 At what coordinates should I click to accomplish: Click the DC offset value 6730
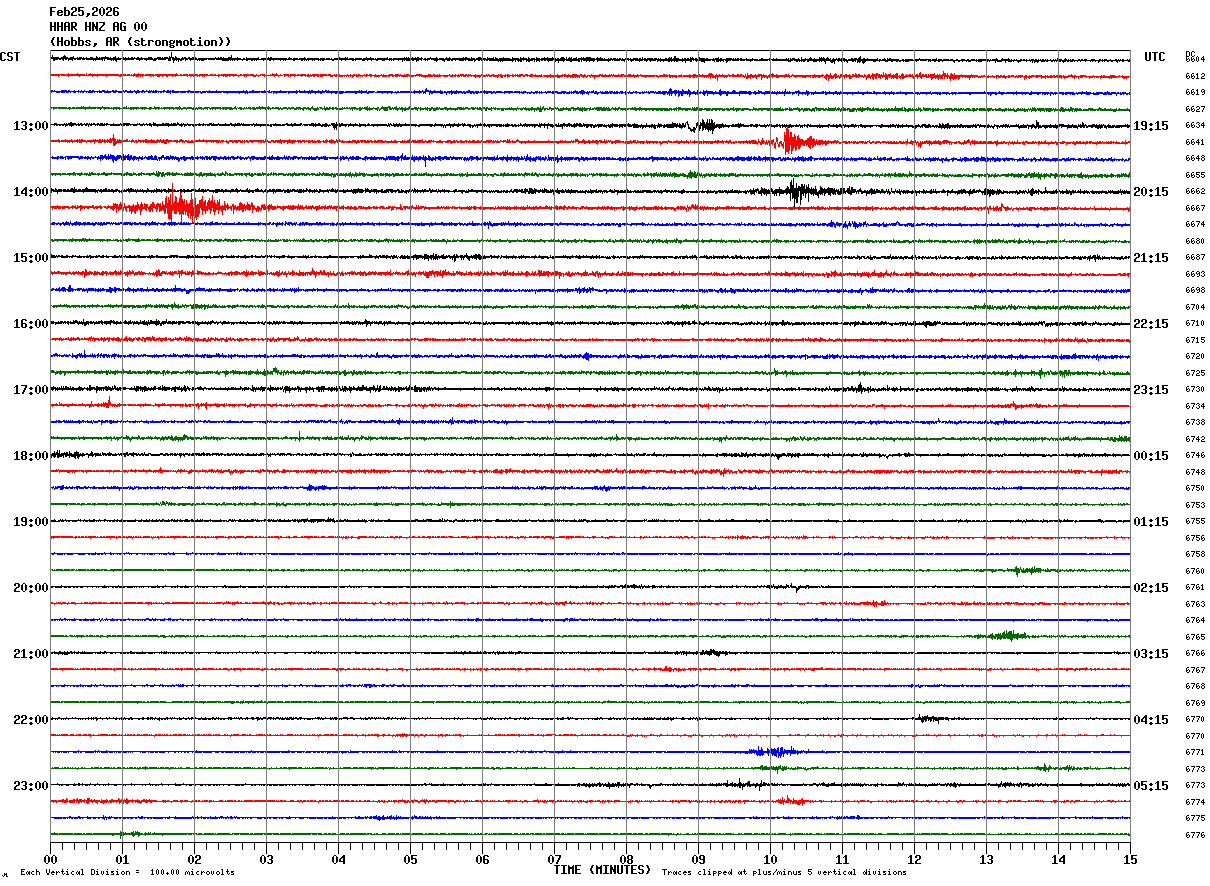pyautogui.click(x=1195, y=390)
